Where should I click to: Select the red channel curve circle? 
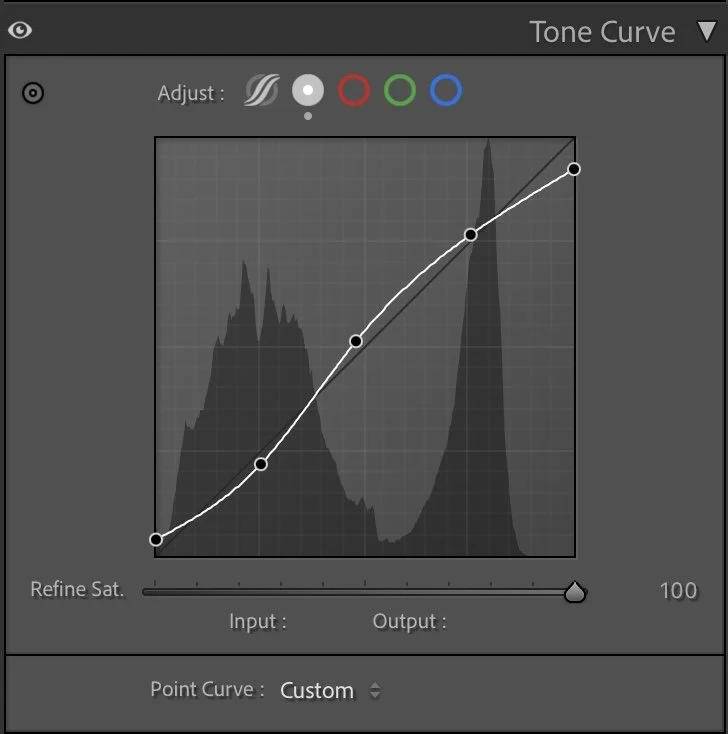(354, 90)
